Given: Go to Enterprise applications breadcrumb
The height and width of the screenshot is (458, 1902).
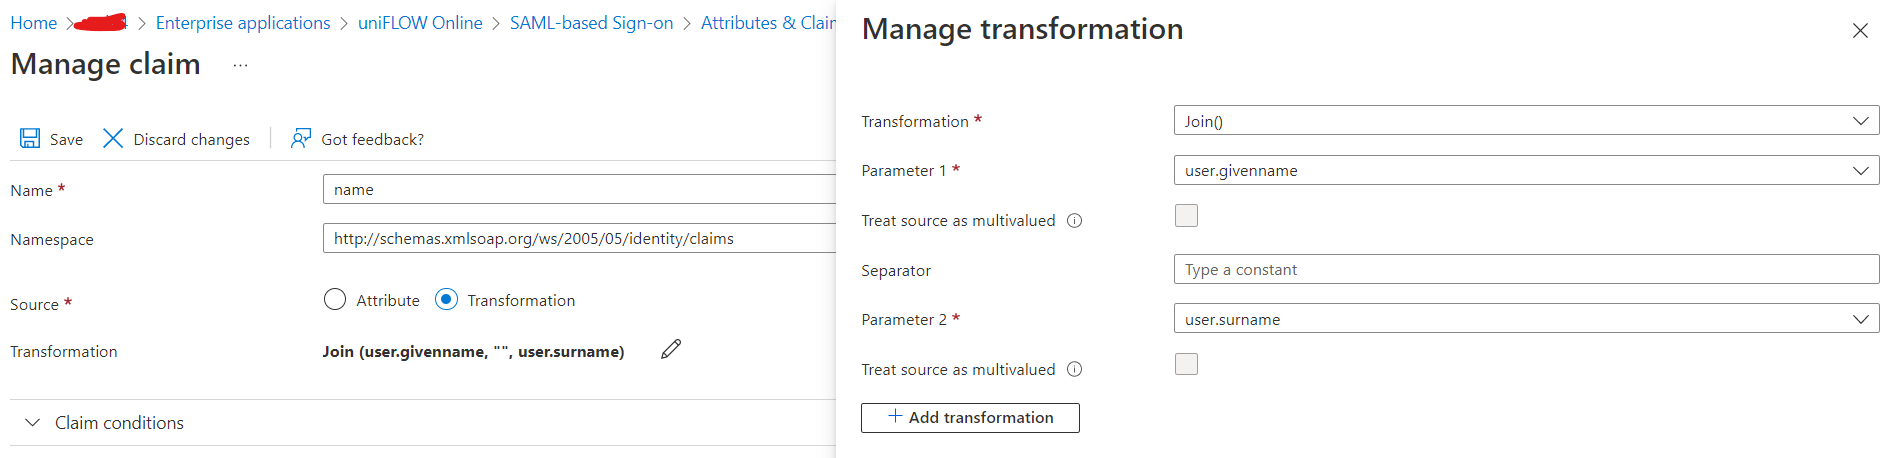Looking at the screenshot, I should [x=243, y=23].
